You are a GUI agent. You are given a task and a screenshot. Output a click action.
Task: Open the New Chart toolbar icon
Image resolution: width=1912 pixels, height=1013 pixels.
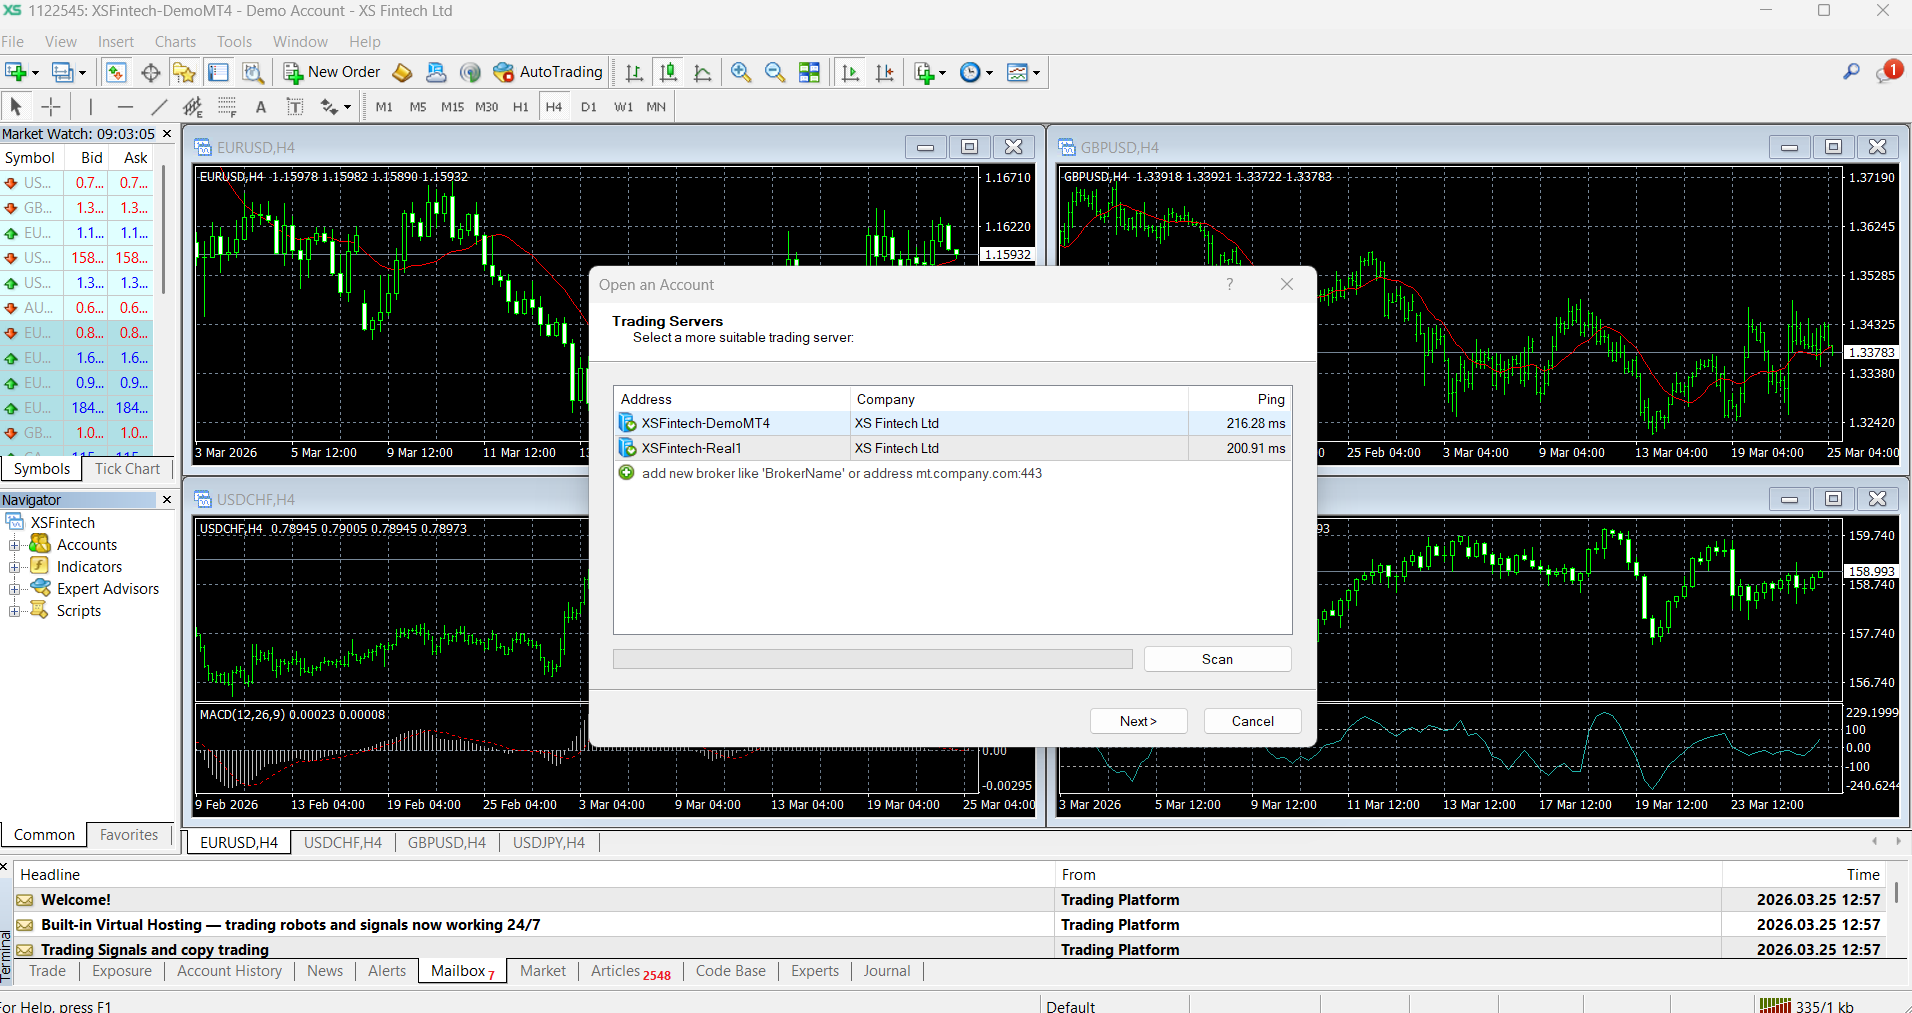(15, 72)
